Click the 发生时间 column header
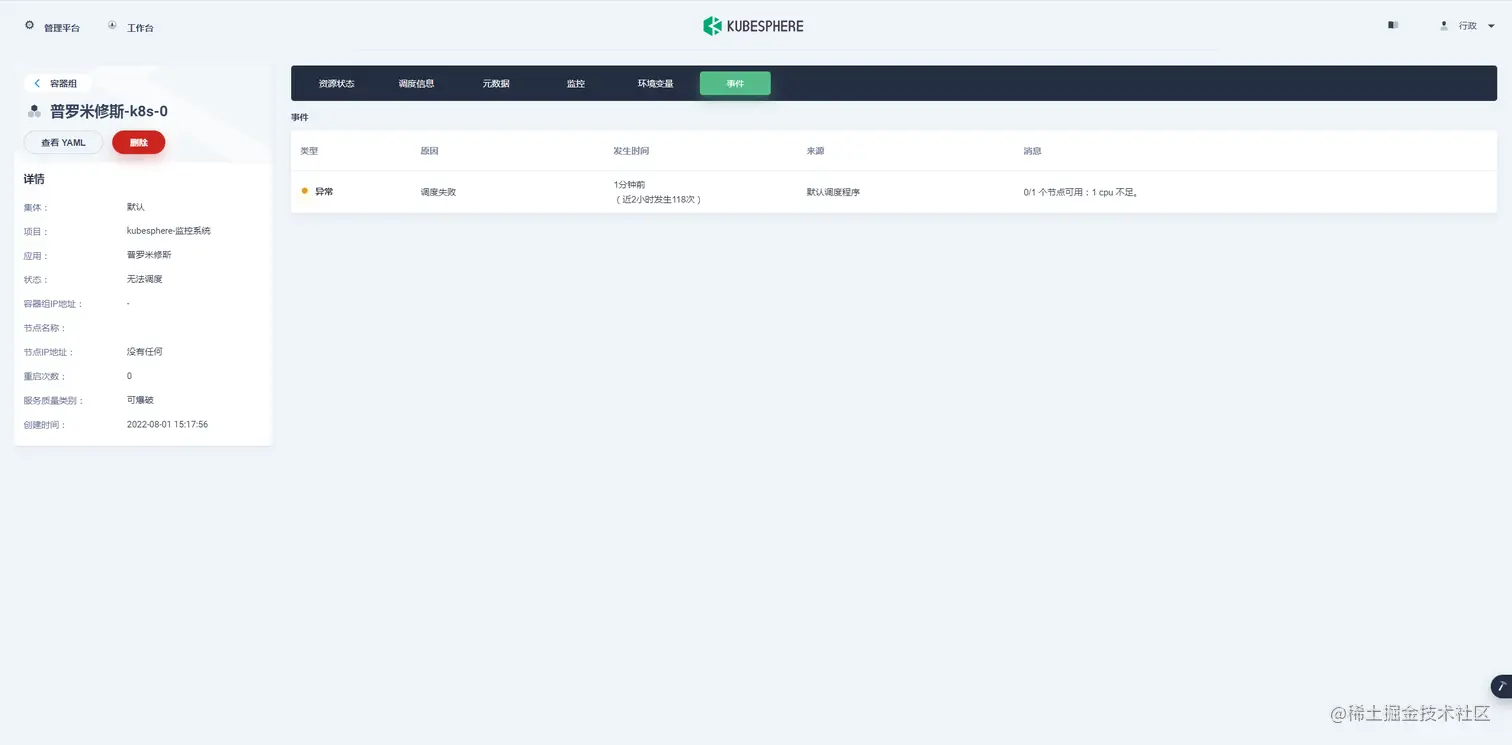This screenshot has height=745, width=1512. tap(631, 151)
